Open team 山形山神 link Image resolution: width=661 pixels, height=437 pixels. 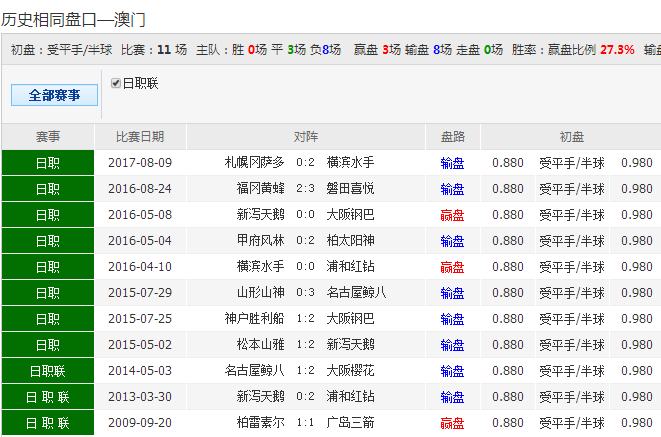260,293
